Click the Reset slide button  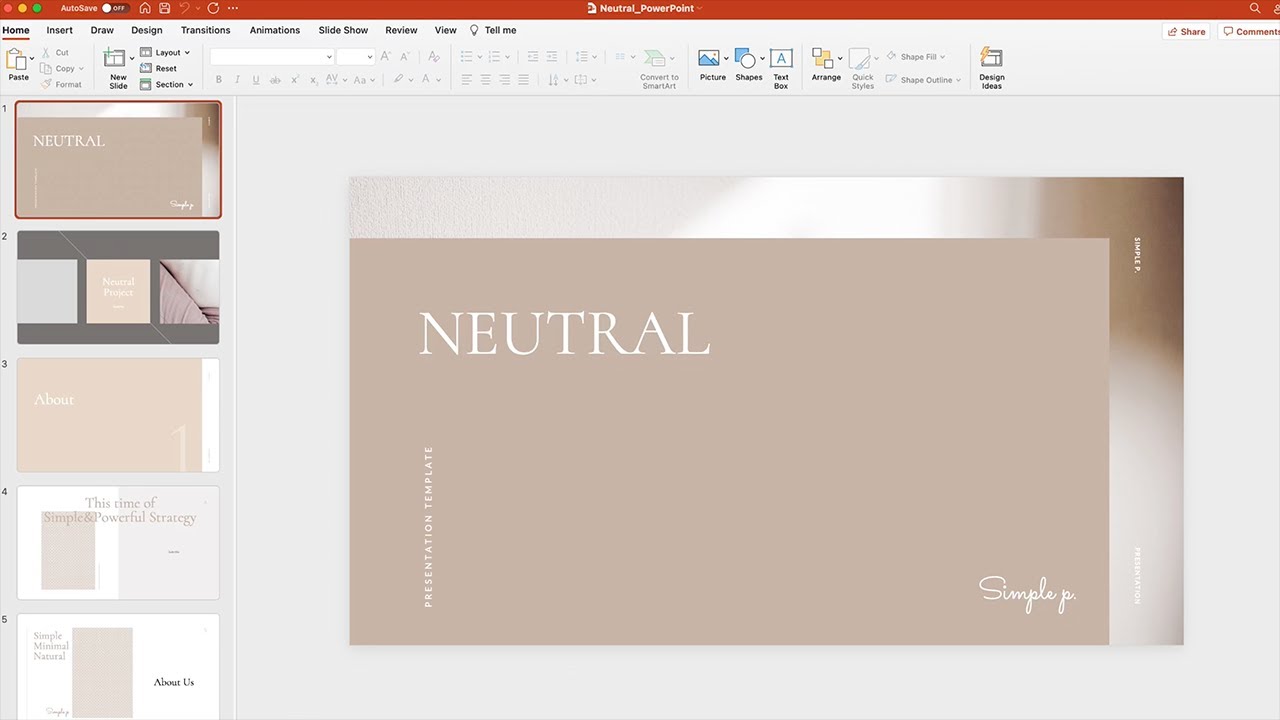pyautogui.click(x=159, y=68)
